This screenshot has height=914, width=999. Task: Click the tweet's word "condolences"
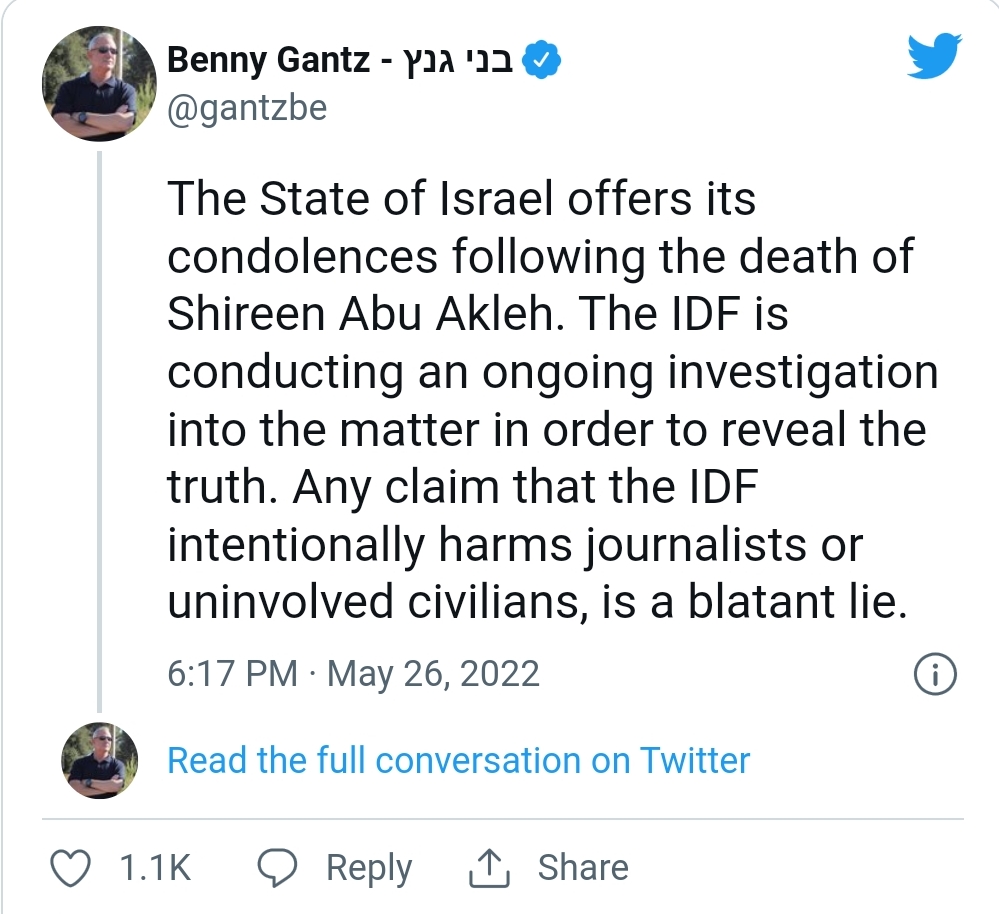click(x=302, y=257)
